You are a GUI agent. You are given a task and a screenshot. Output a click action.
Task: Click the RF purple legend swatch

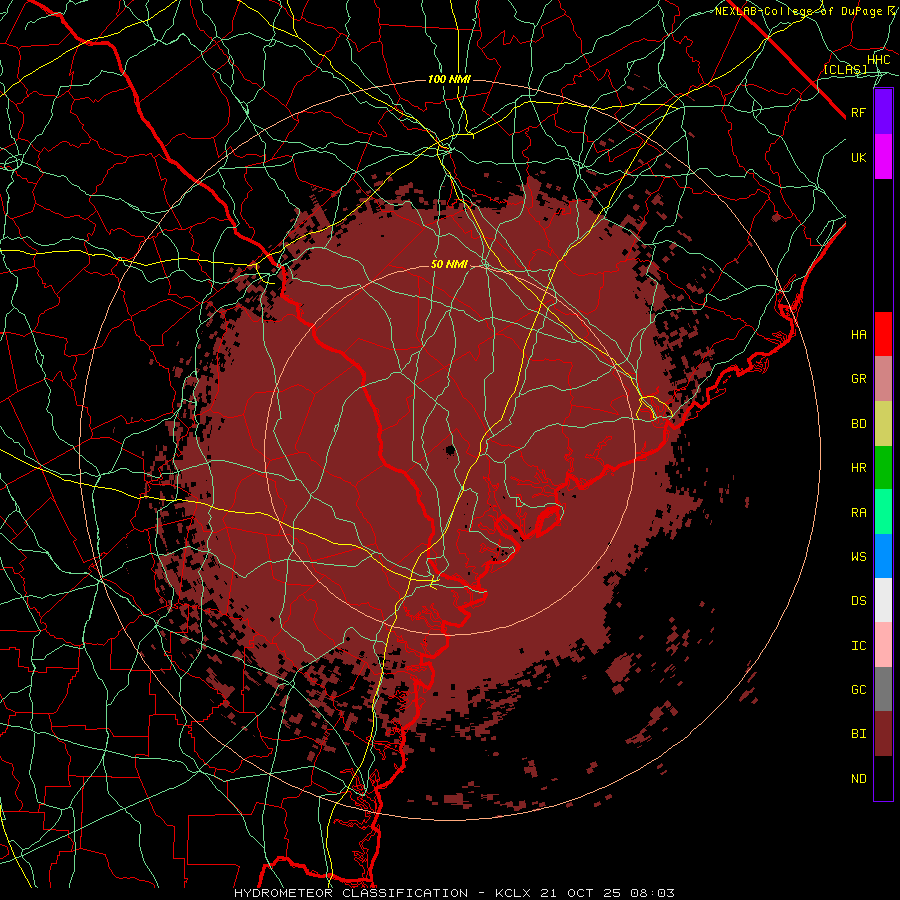click(883, 112)
